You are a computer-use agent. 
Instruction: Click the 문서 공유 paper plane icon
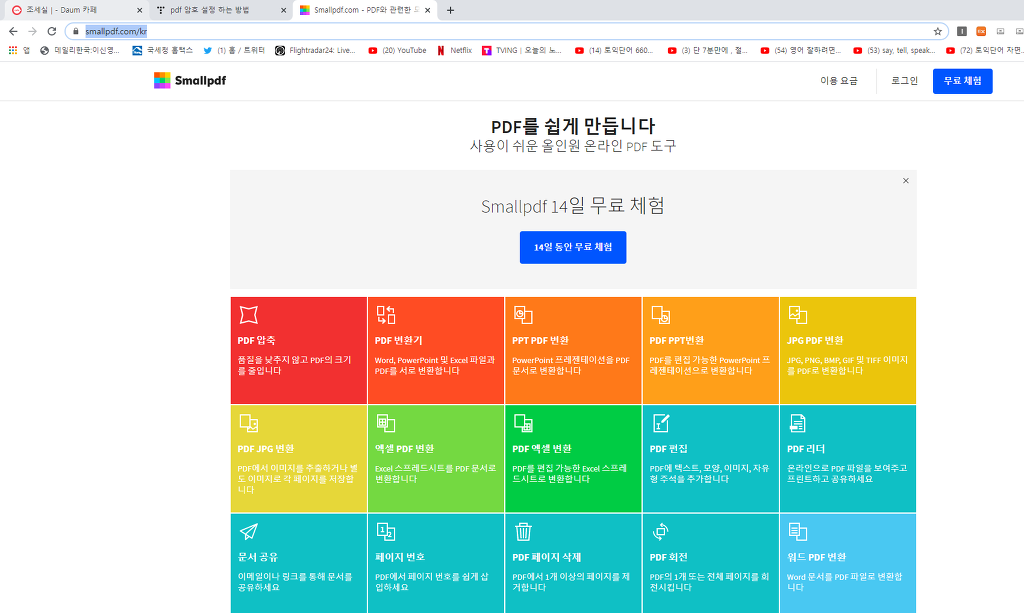tap(248, 531)
